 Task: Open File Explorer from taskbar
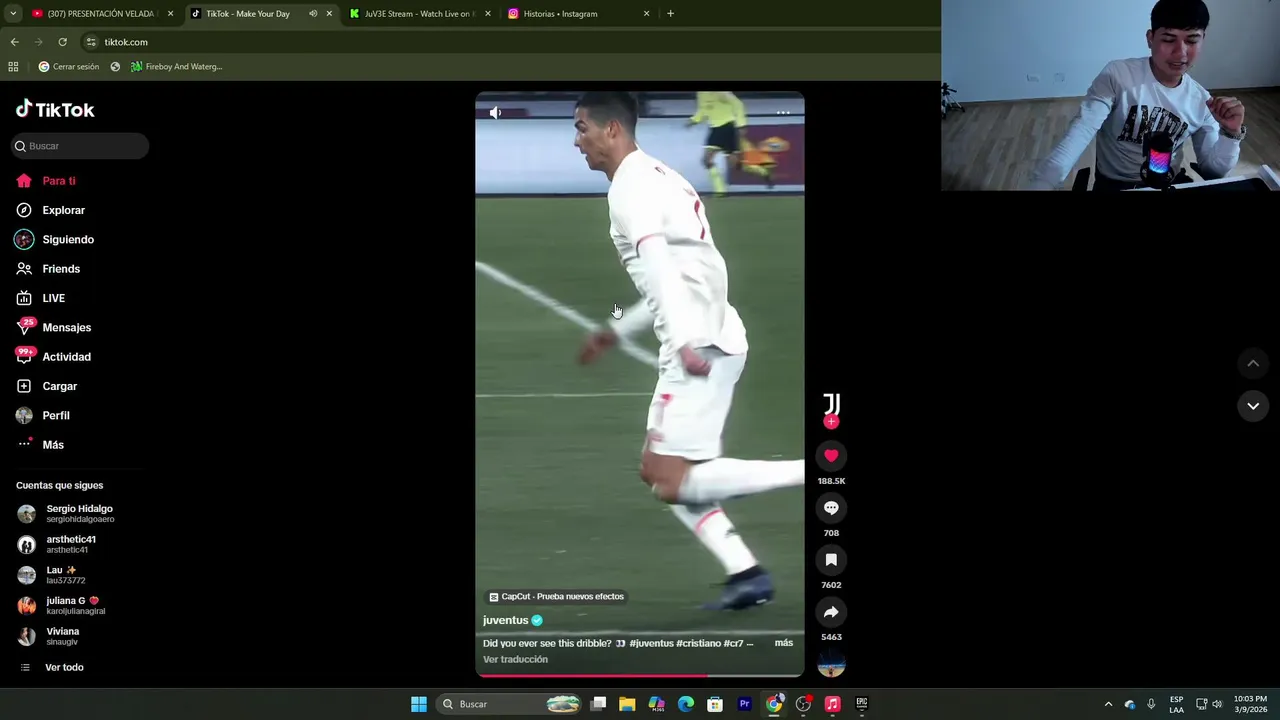click(x=627, y=704)
